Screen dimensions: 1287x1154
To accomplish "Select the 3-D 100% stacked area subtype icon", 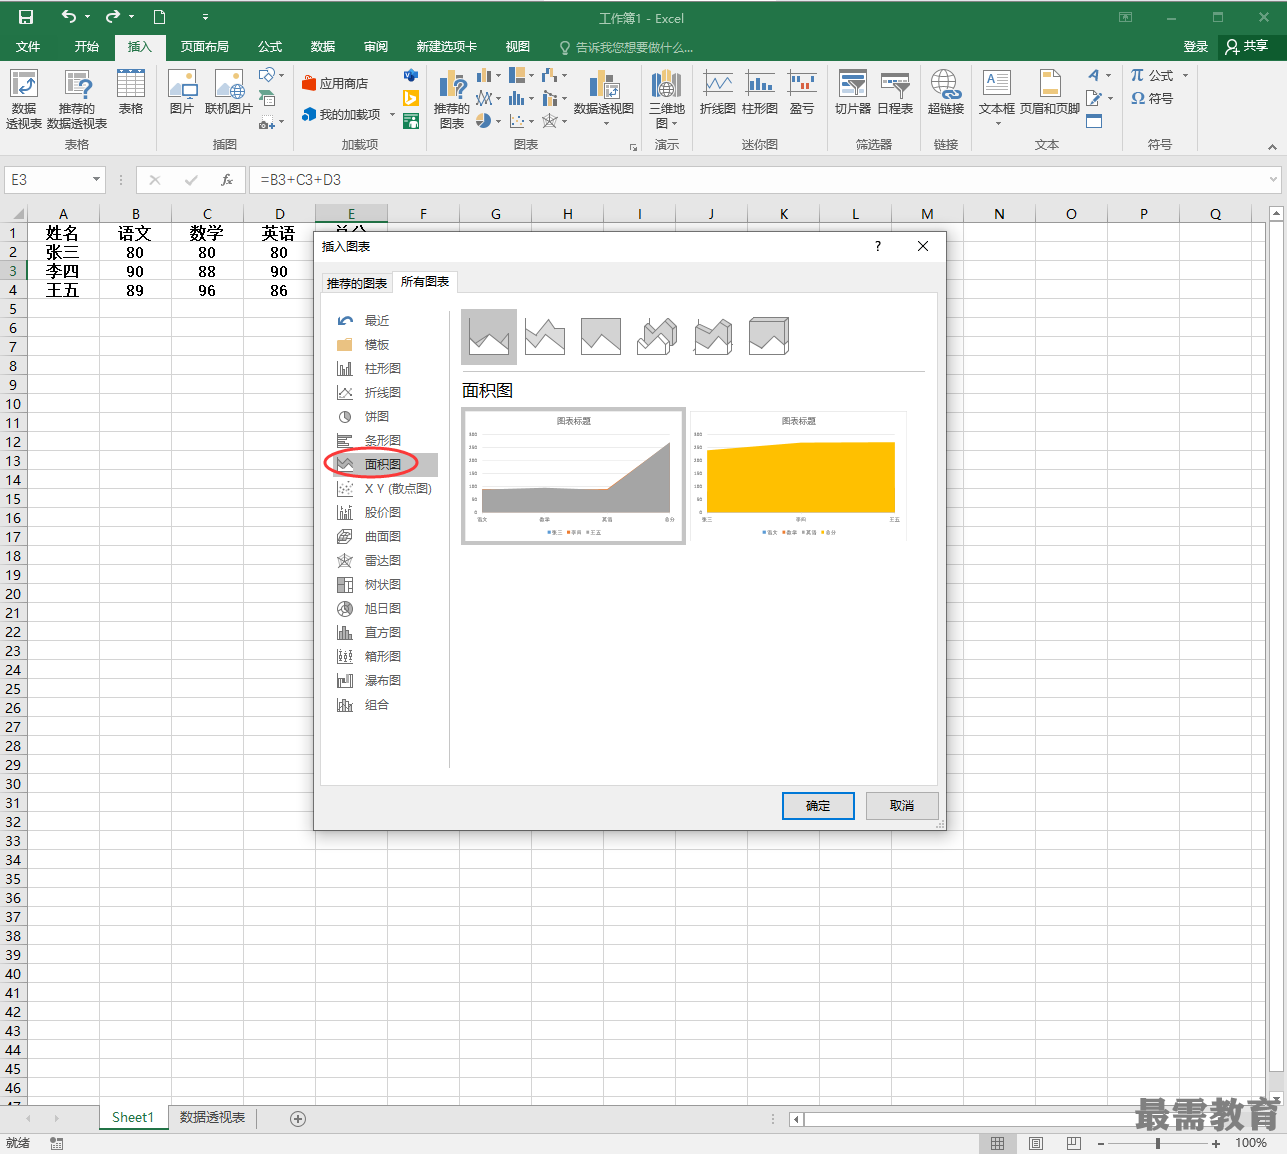I will point(769,337).
